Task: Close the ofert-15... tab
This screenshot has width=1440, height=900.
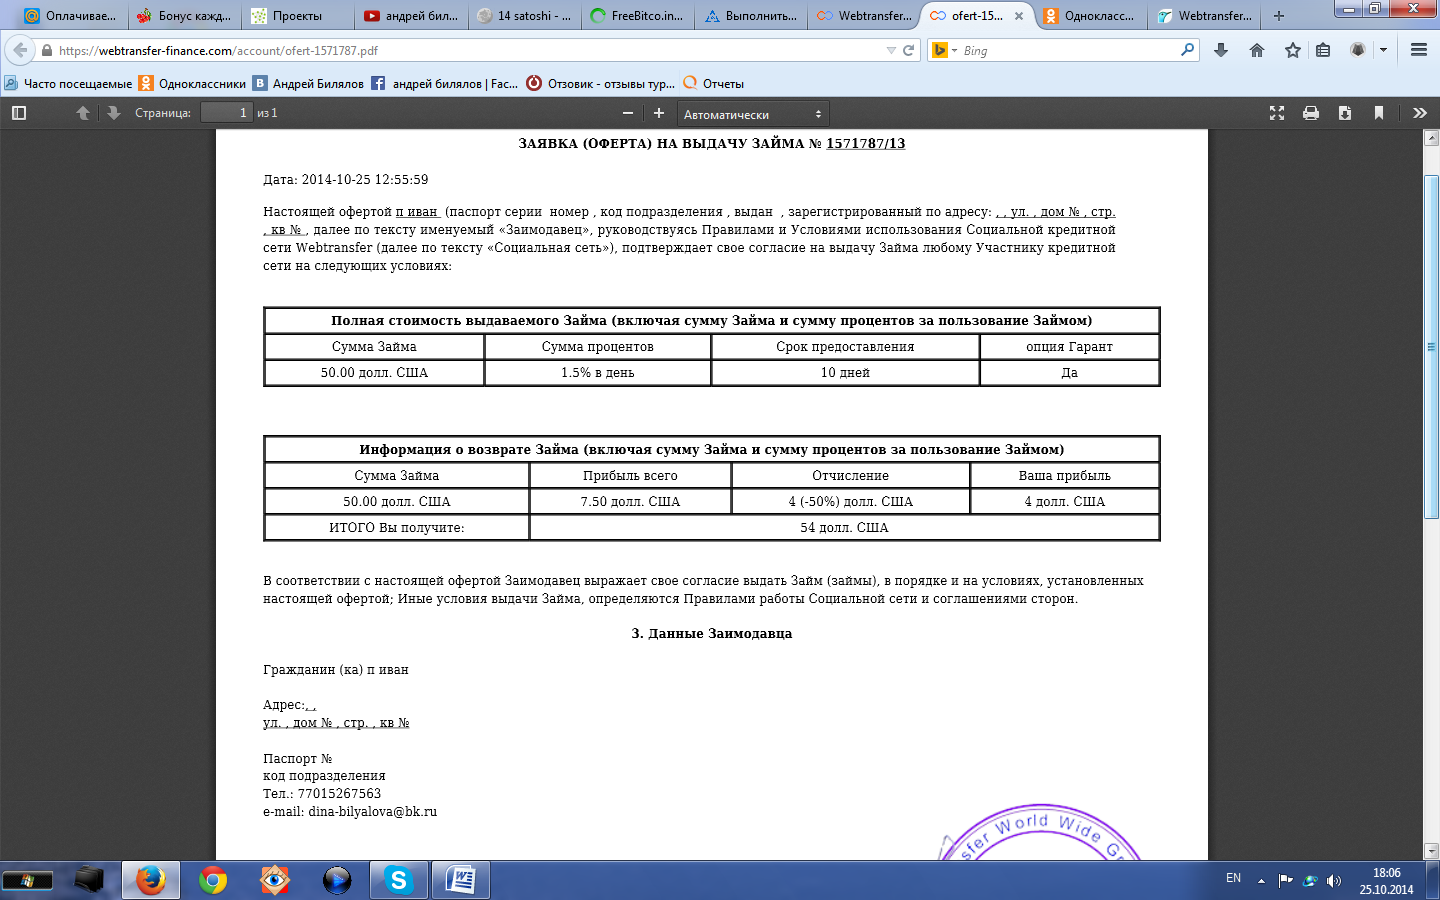Action: point(1019,16)
